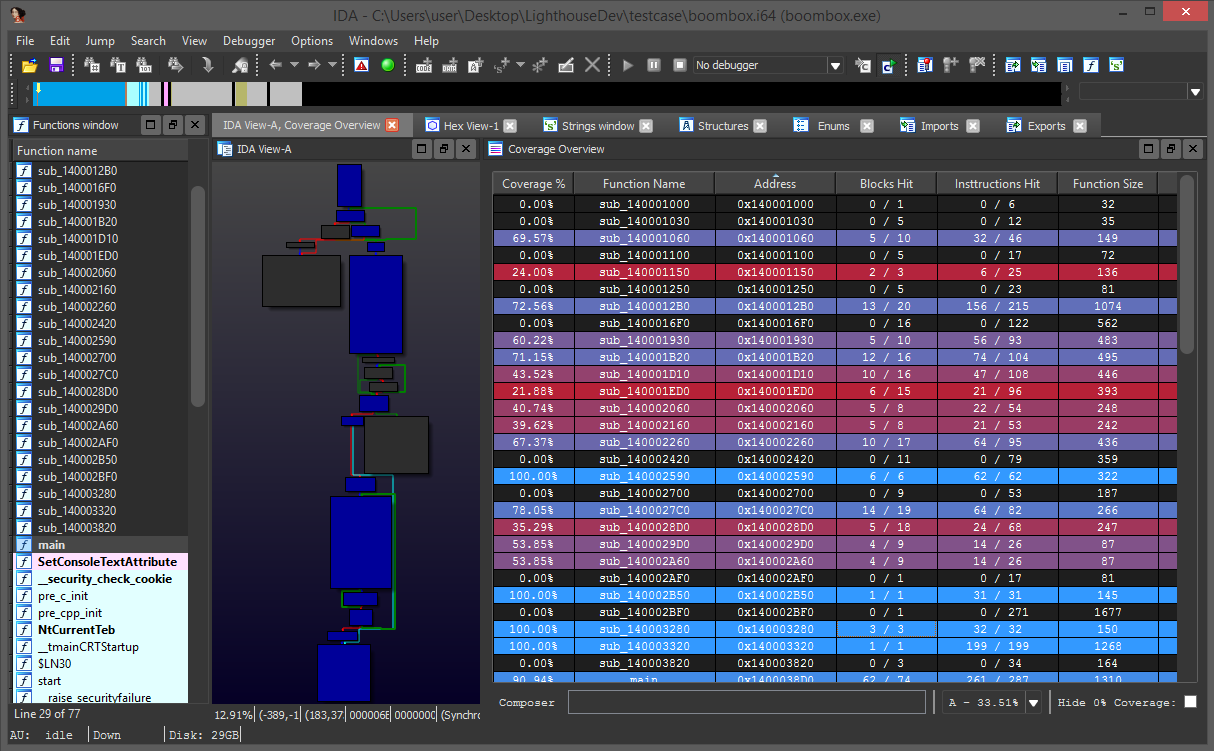Expand the No debugger dropdown

click(x=835, y=65)
